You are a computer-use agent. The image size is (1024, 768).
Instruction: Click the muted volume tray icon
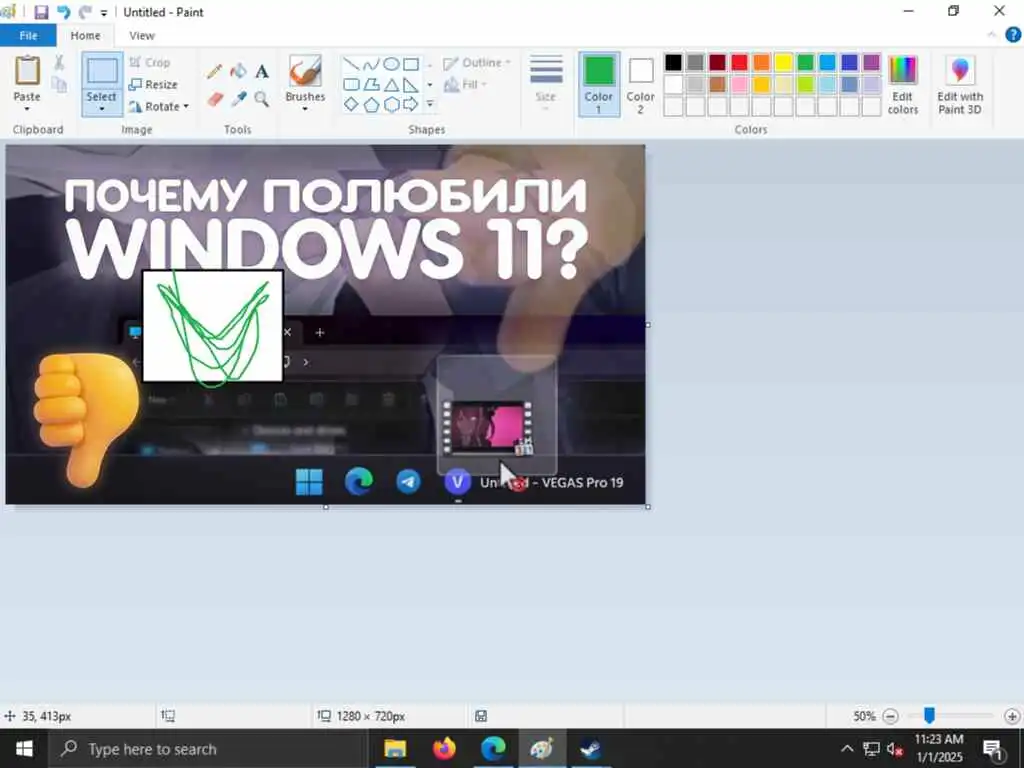895,749
